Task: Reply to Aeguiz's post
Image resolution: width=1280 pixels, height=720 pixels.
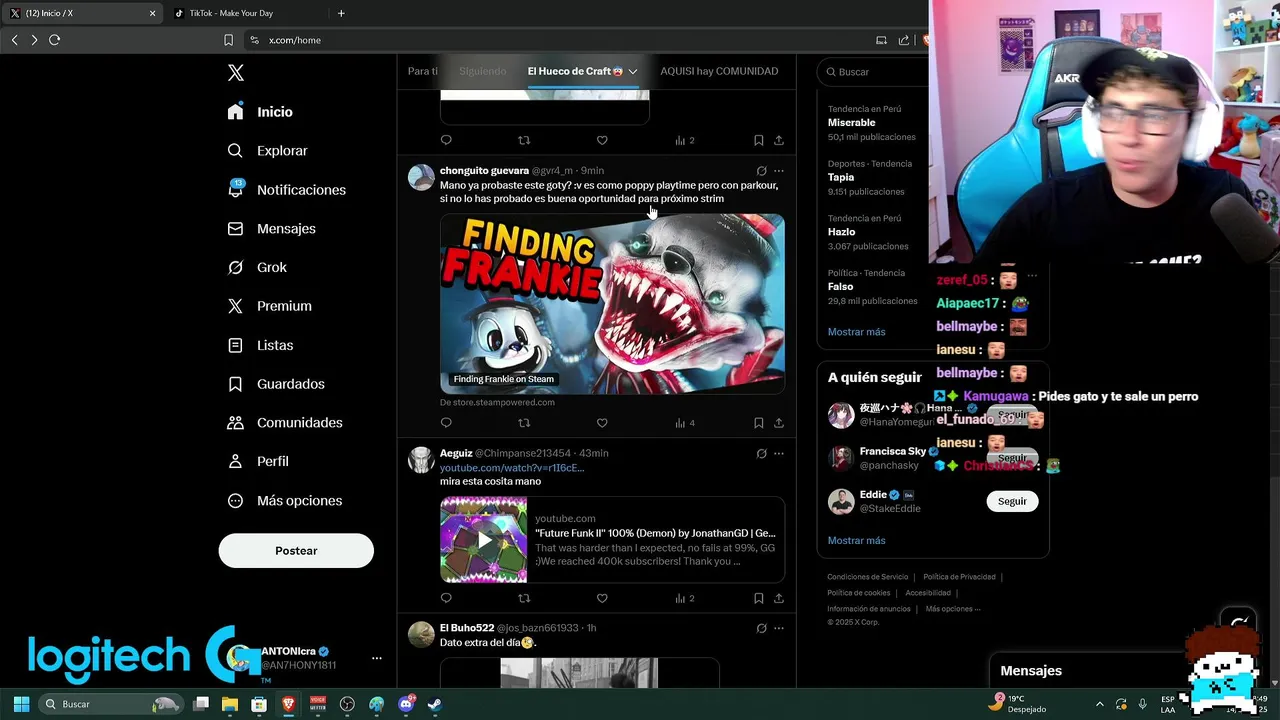Action: point(446,598)
